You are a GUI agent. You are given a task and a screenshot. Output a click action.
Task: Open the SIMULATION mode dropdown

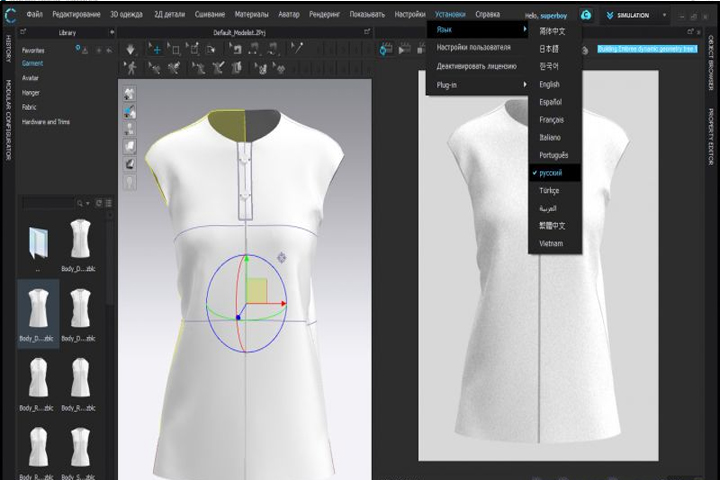(x=664, y=15)
